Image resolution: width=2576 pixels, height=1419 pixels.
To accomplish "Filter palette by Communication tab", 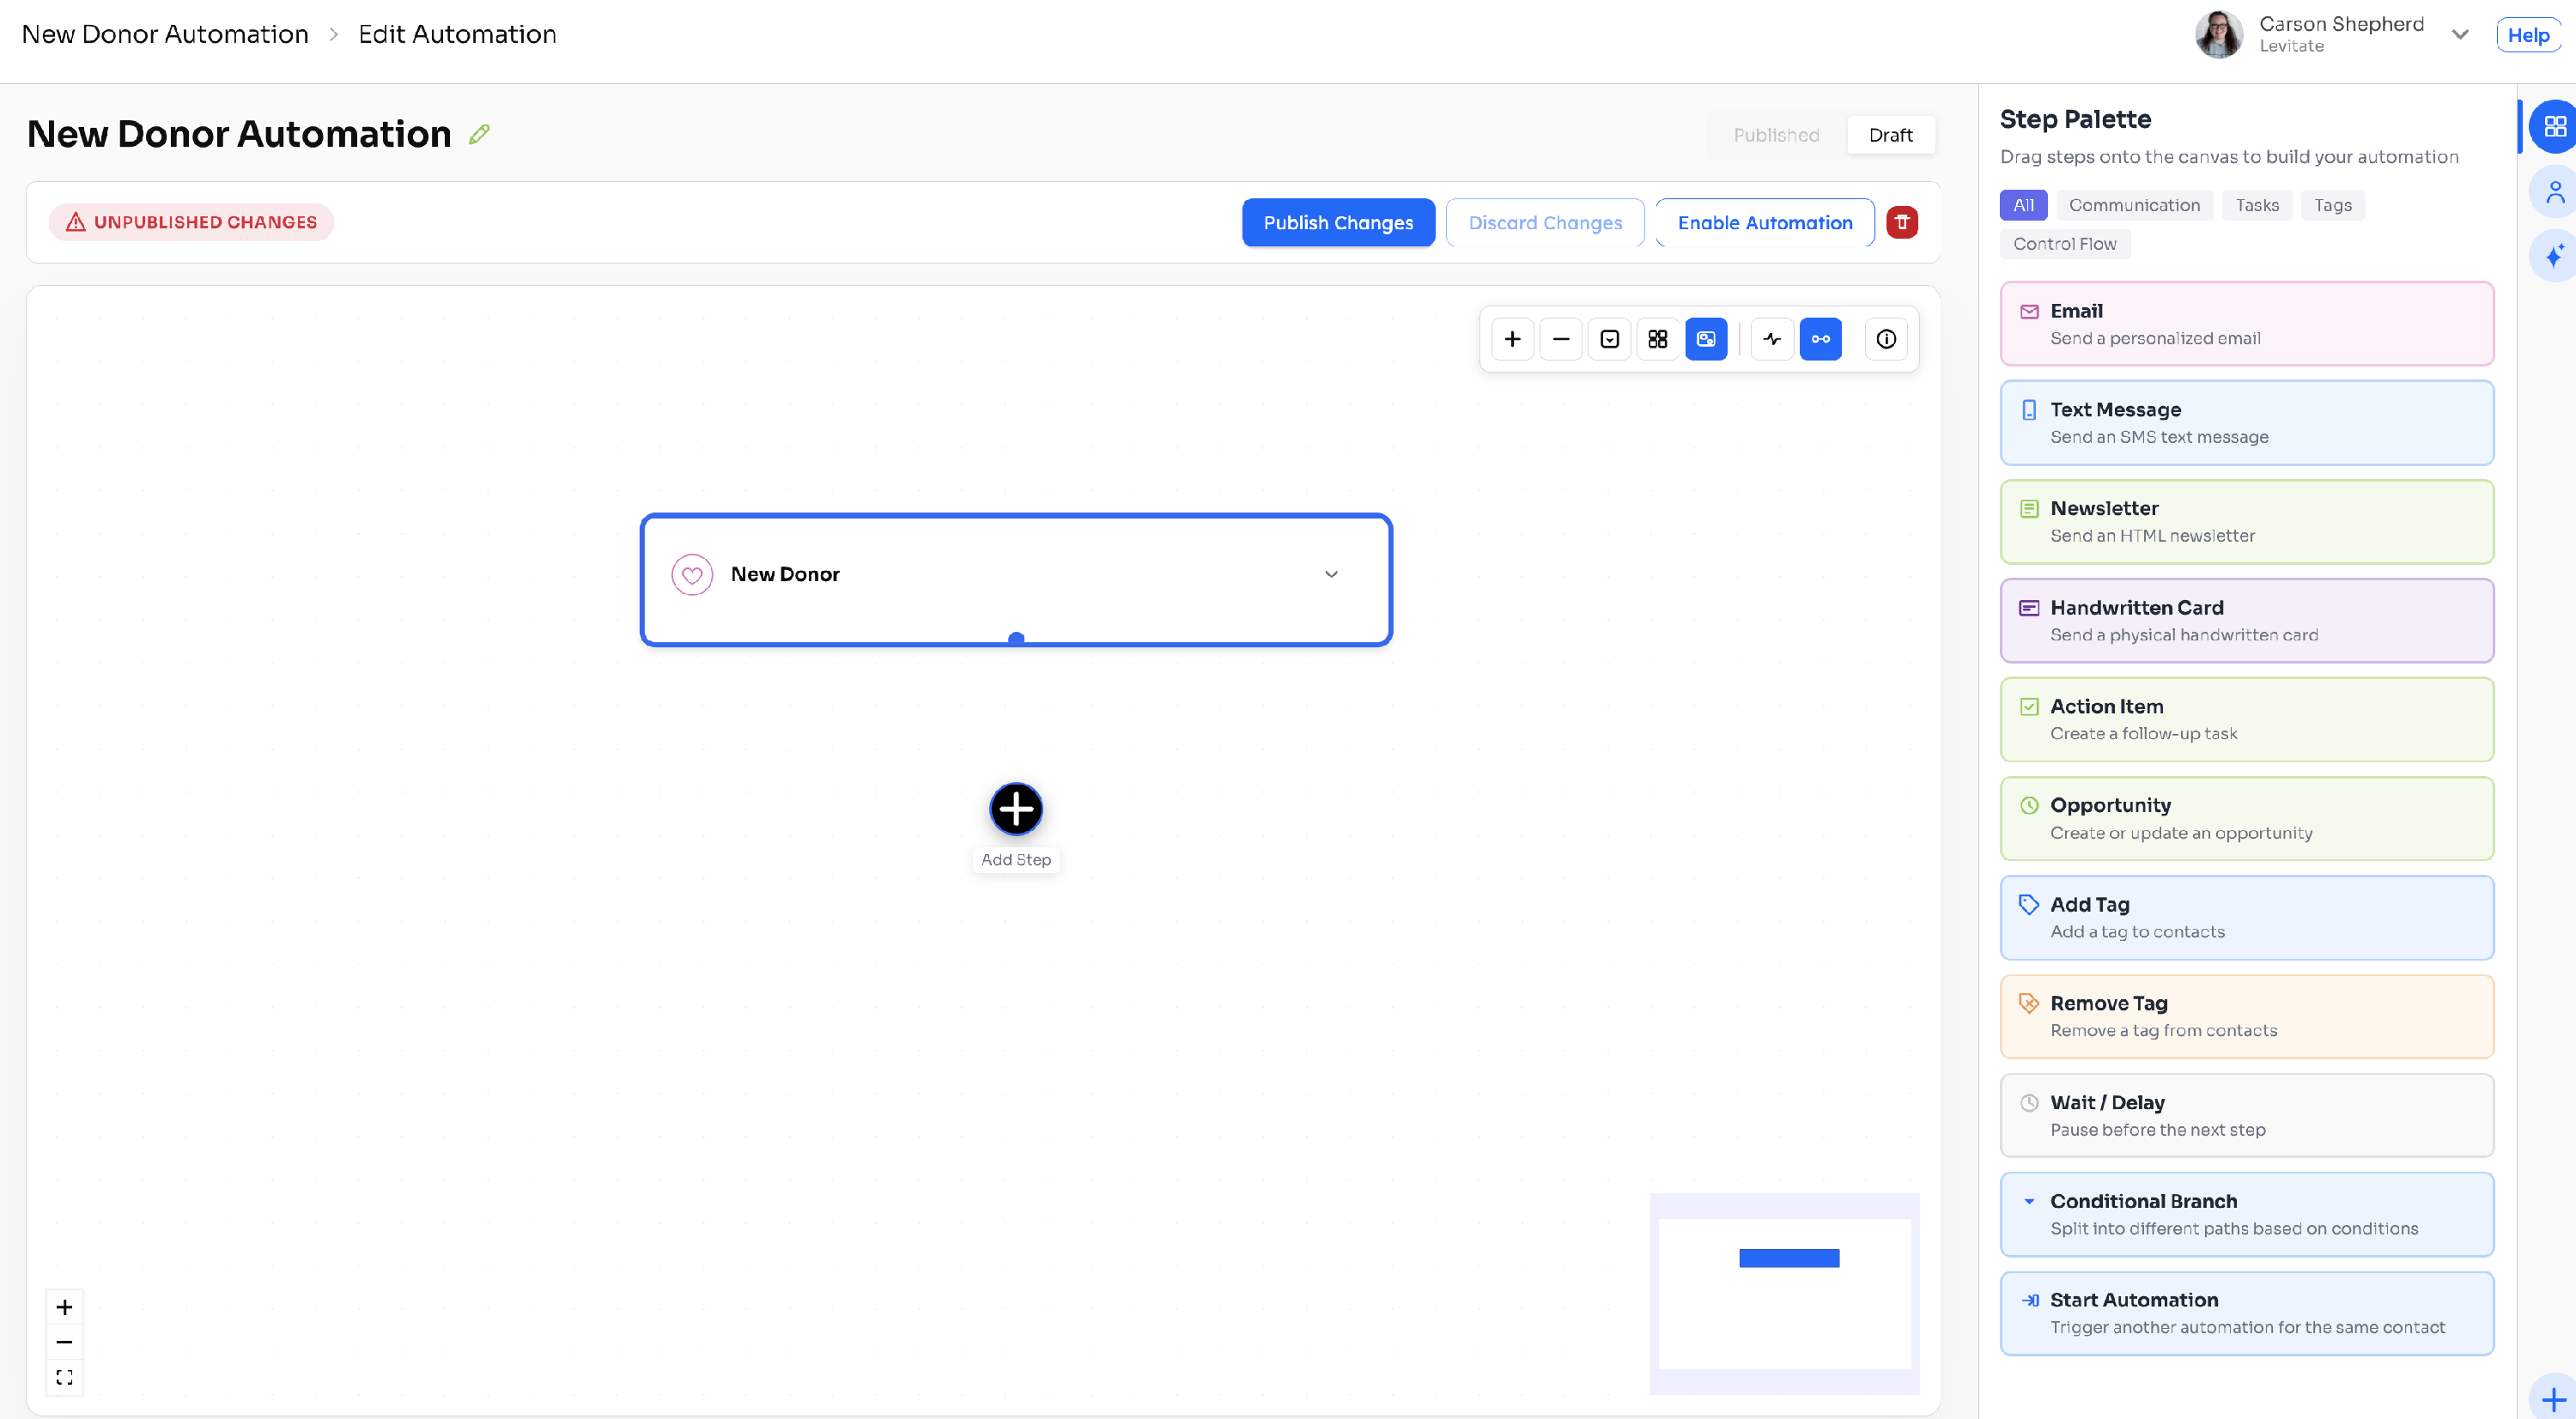I will coord(2133,205).
